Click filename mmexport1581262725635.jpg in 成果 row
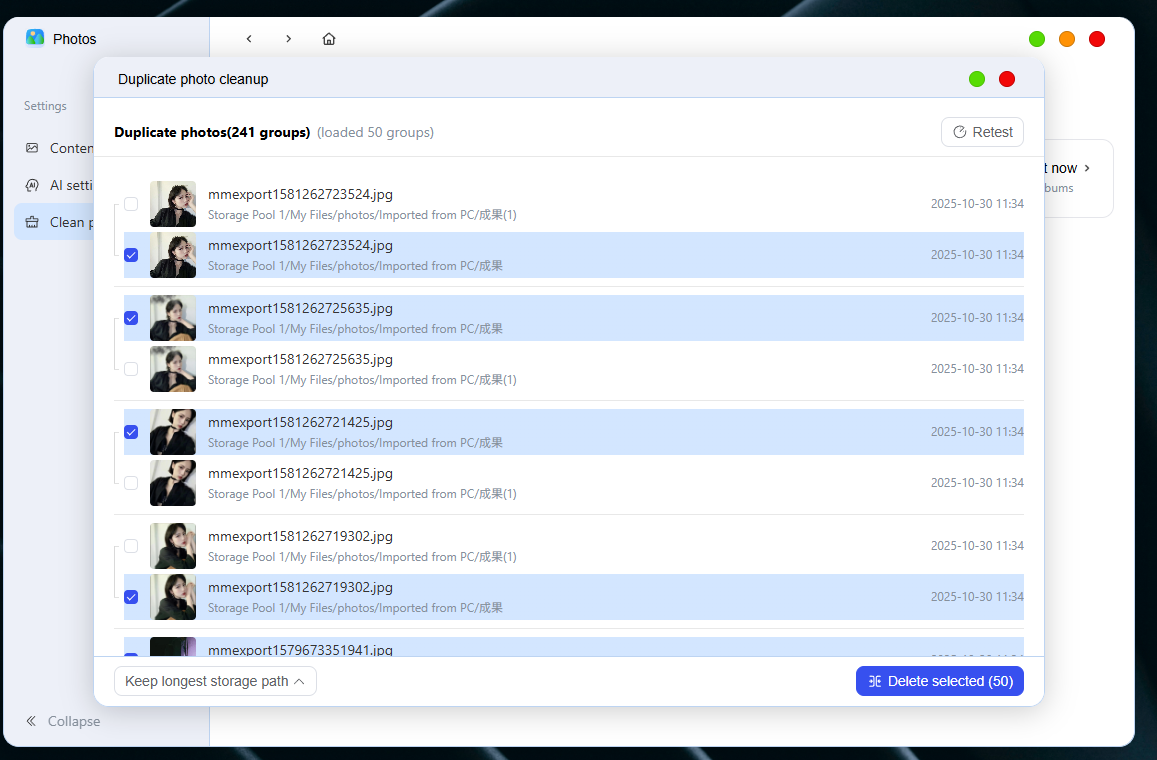The image size is (1157, 760). pyautogui.click(x=300, y=308)
